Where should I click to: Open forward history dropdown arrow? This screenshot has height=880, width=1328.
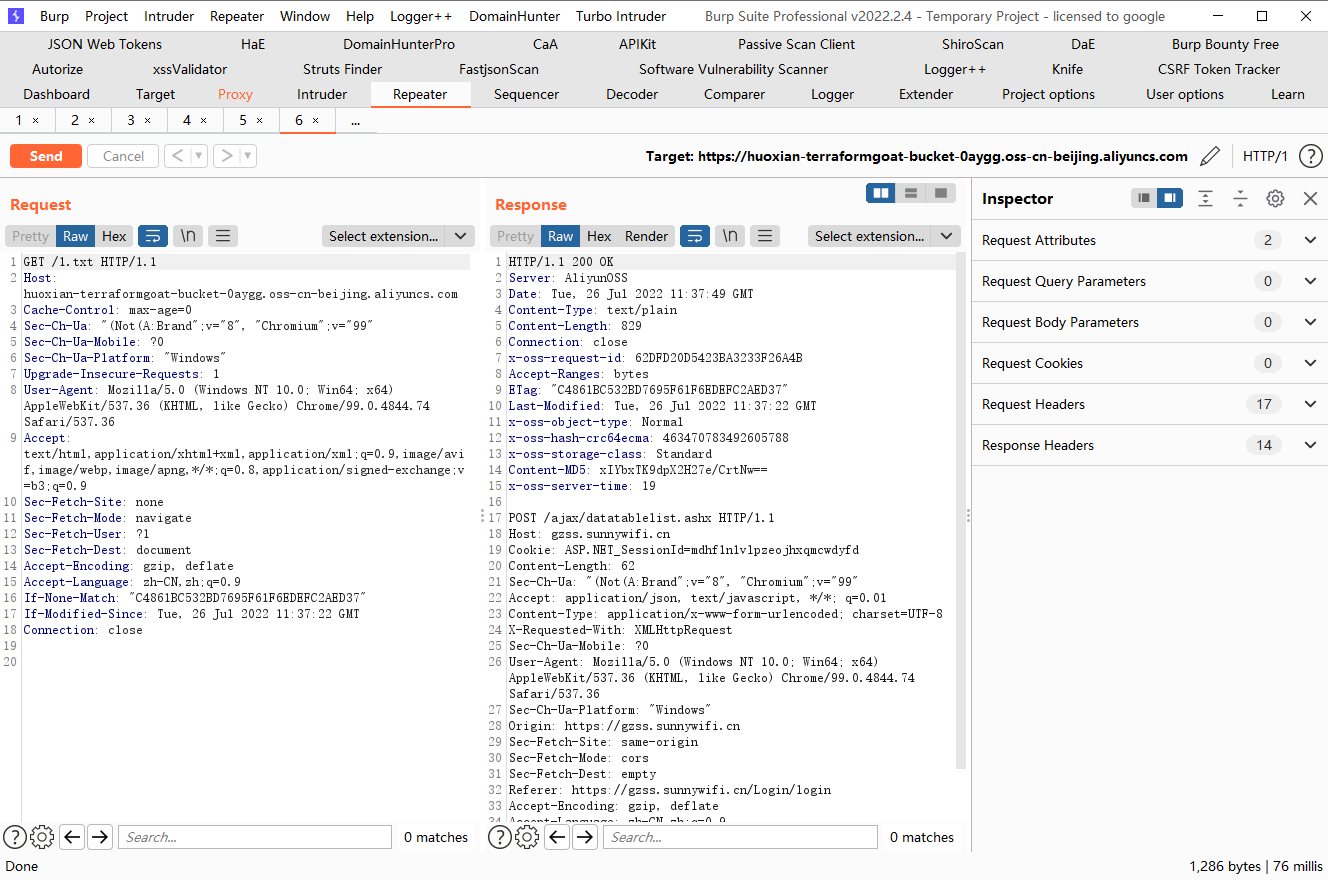point(248,156)
